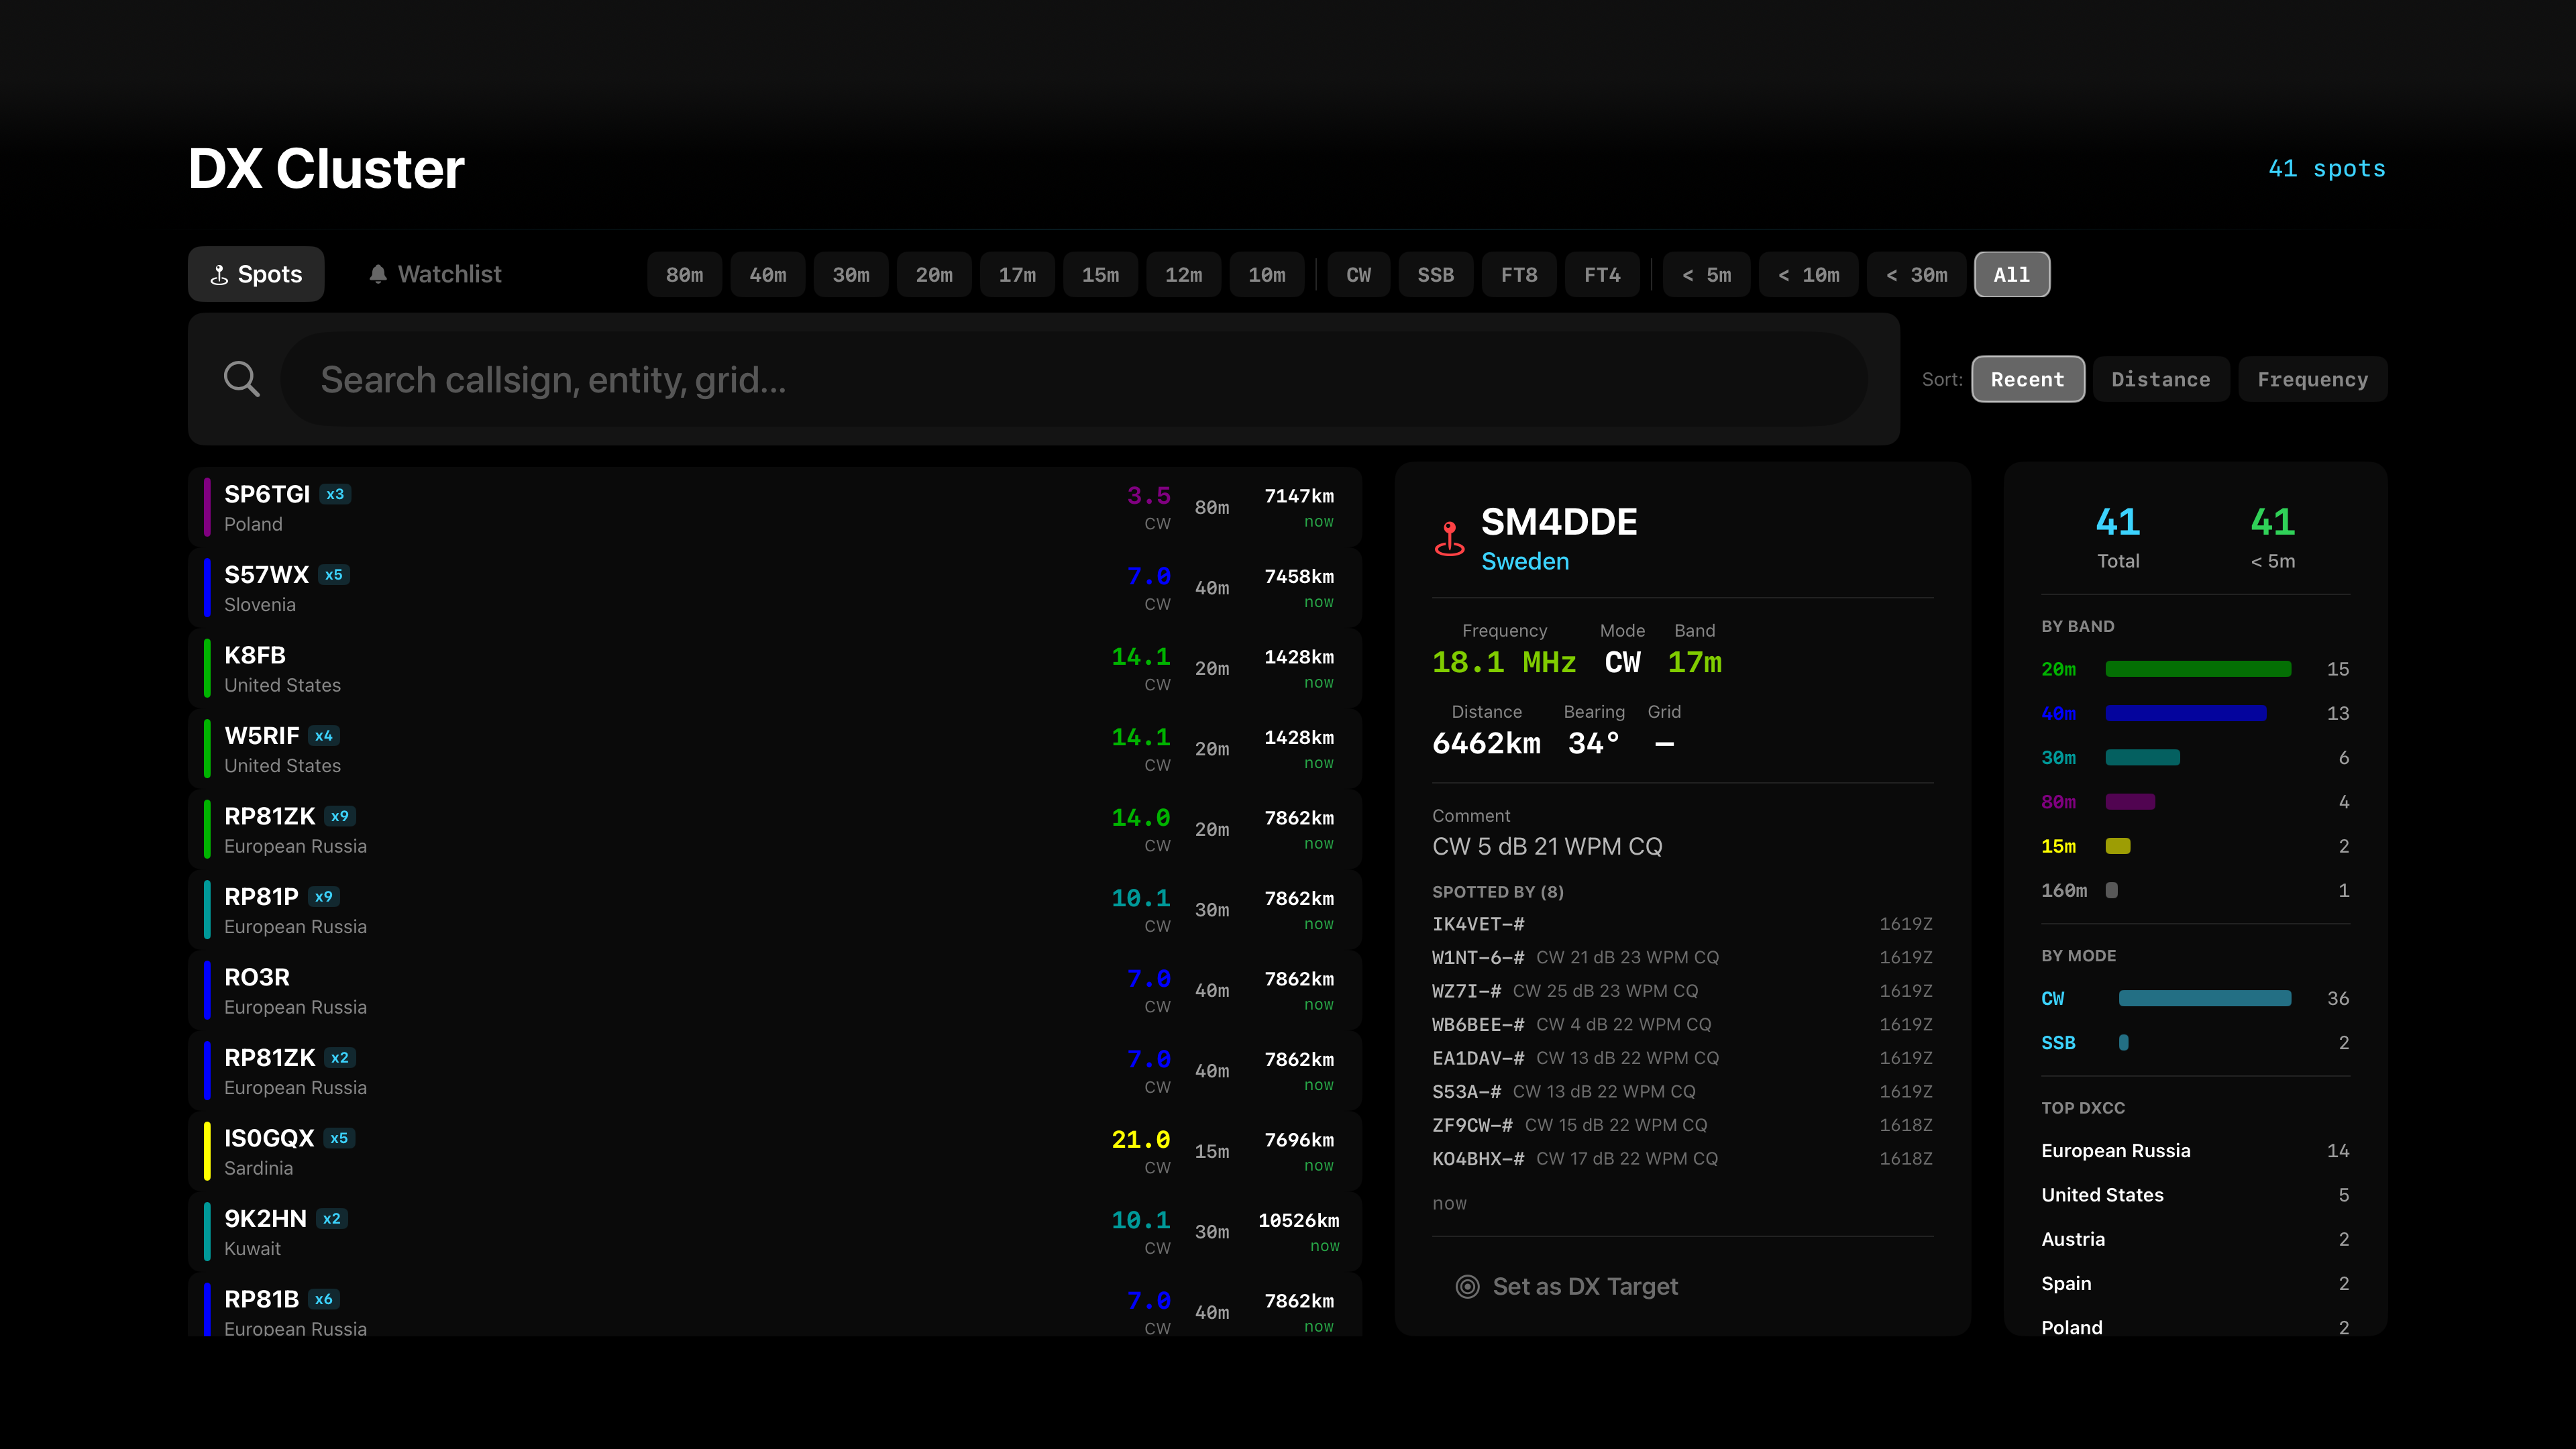Open the S57WX Slovenia spot
Viewport: 2576px width, 1449px height.
775,588
